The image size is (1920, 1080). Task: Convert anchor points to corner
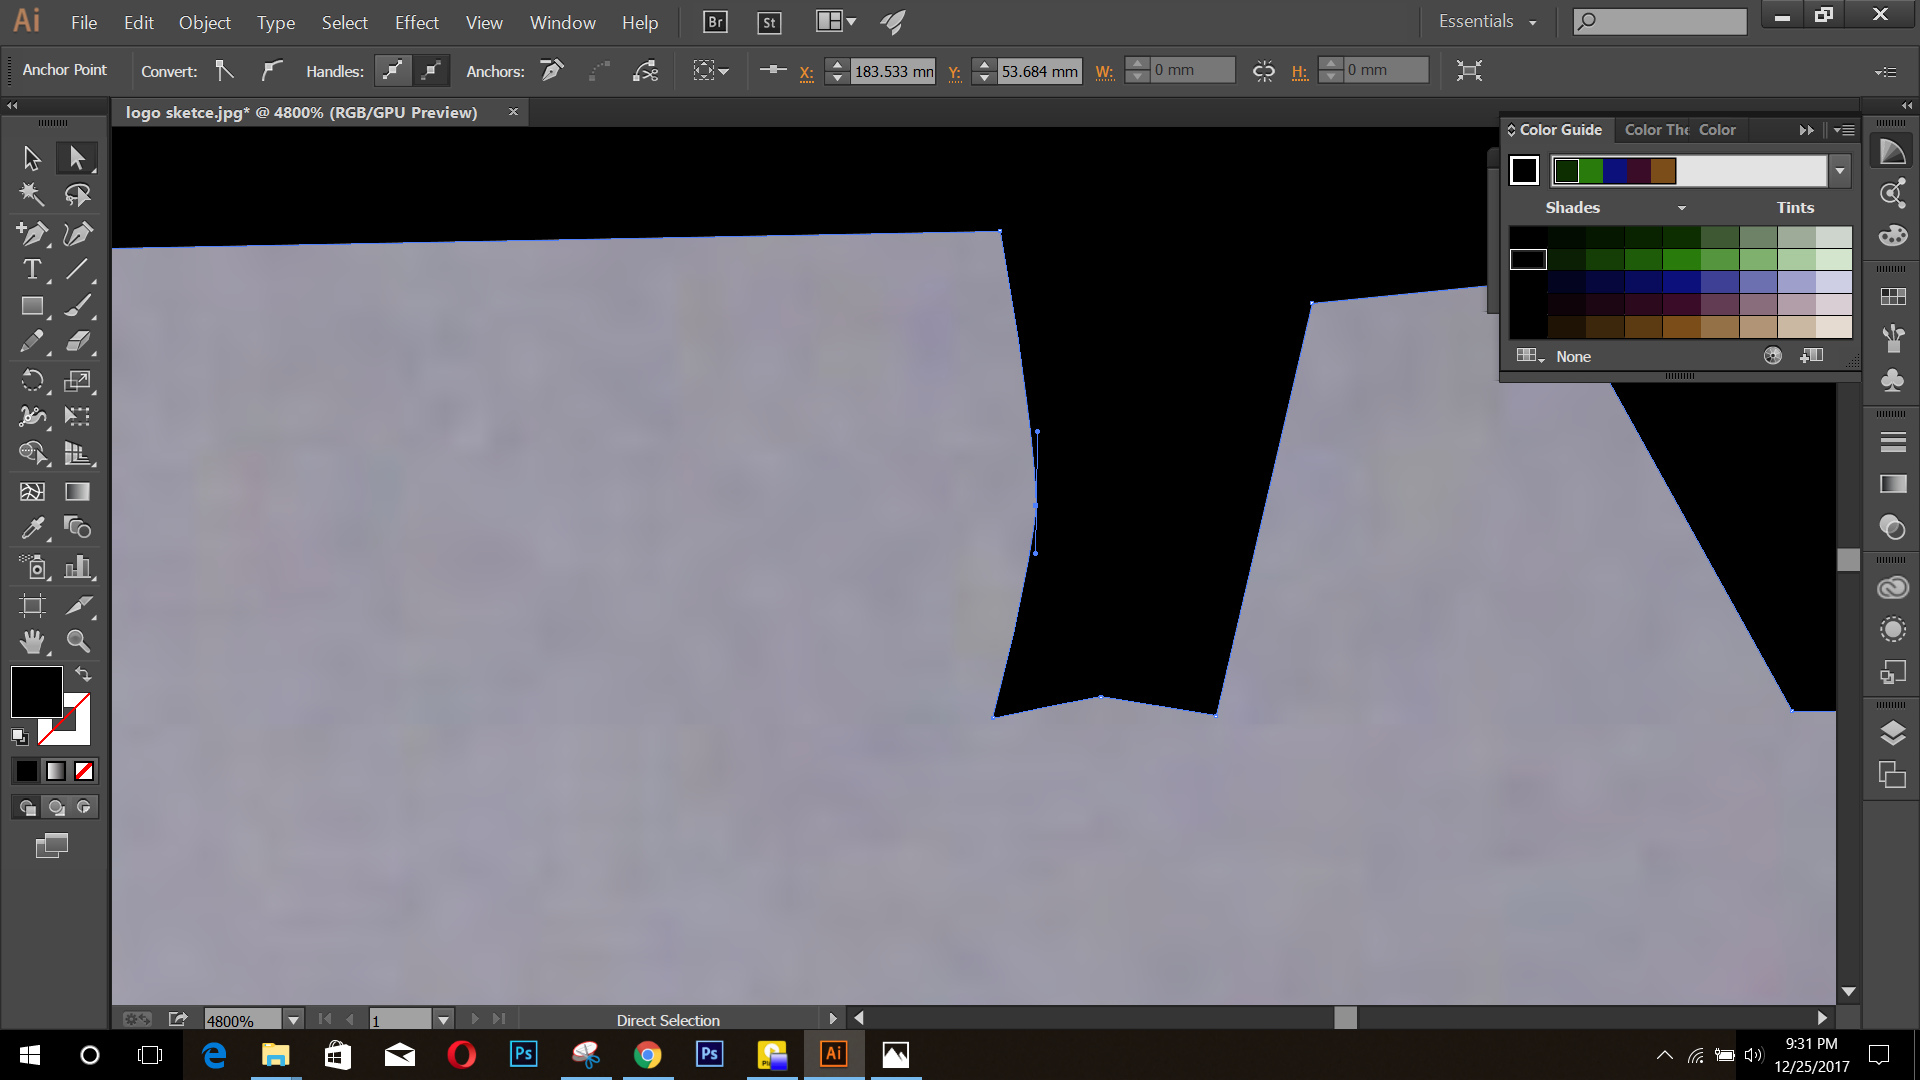point(225,71)
